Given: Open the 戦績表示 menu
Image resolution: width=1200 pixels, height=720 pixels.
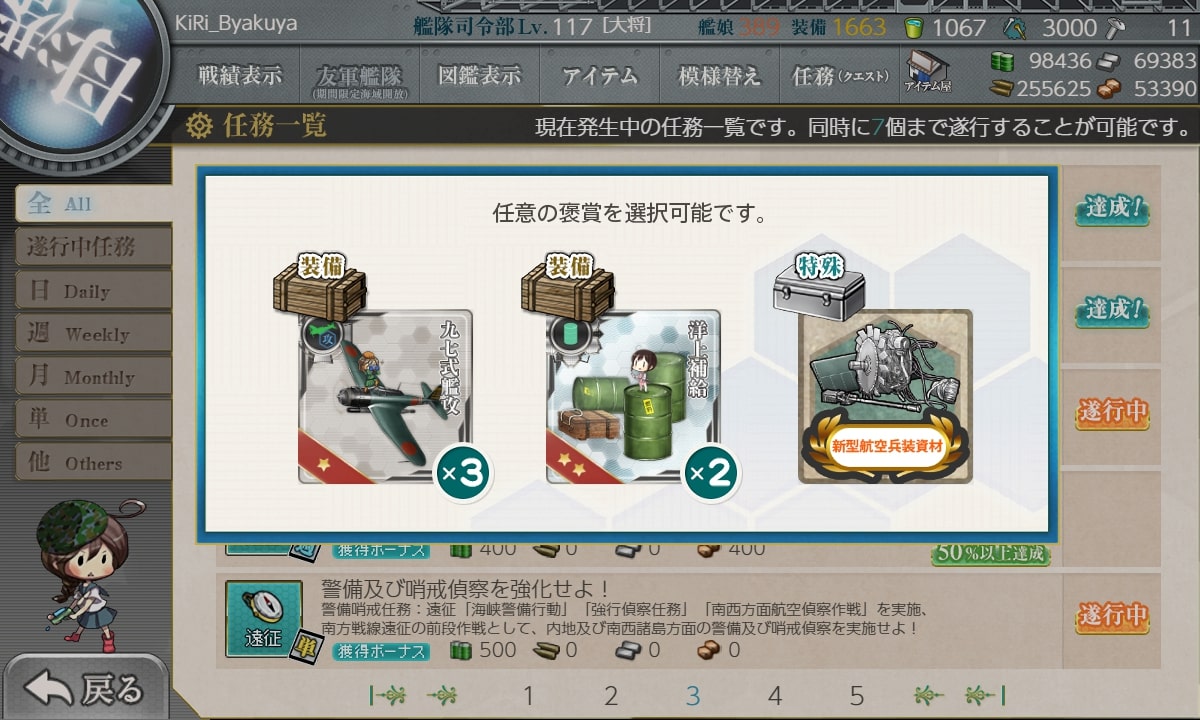Looking at the screenshot, I should coord(239,76).
